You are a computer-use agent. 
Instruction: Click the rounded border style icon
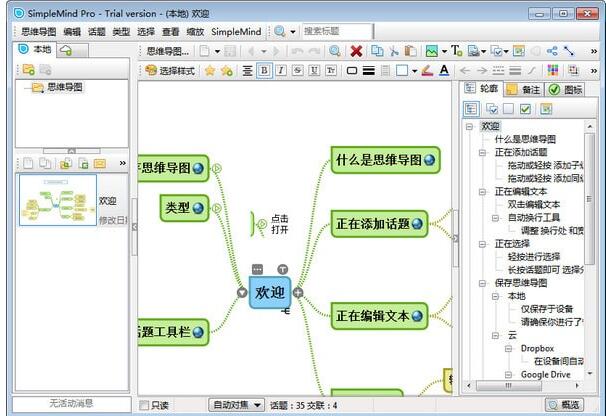[x=352, y=71]
